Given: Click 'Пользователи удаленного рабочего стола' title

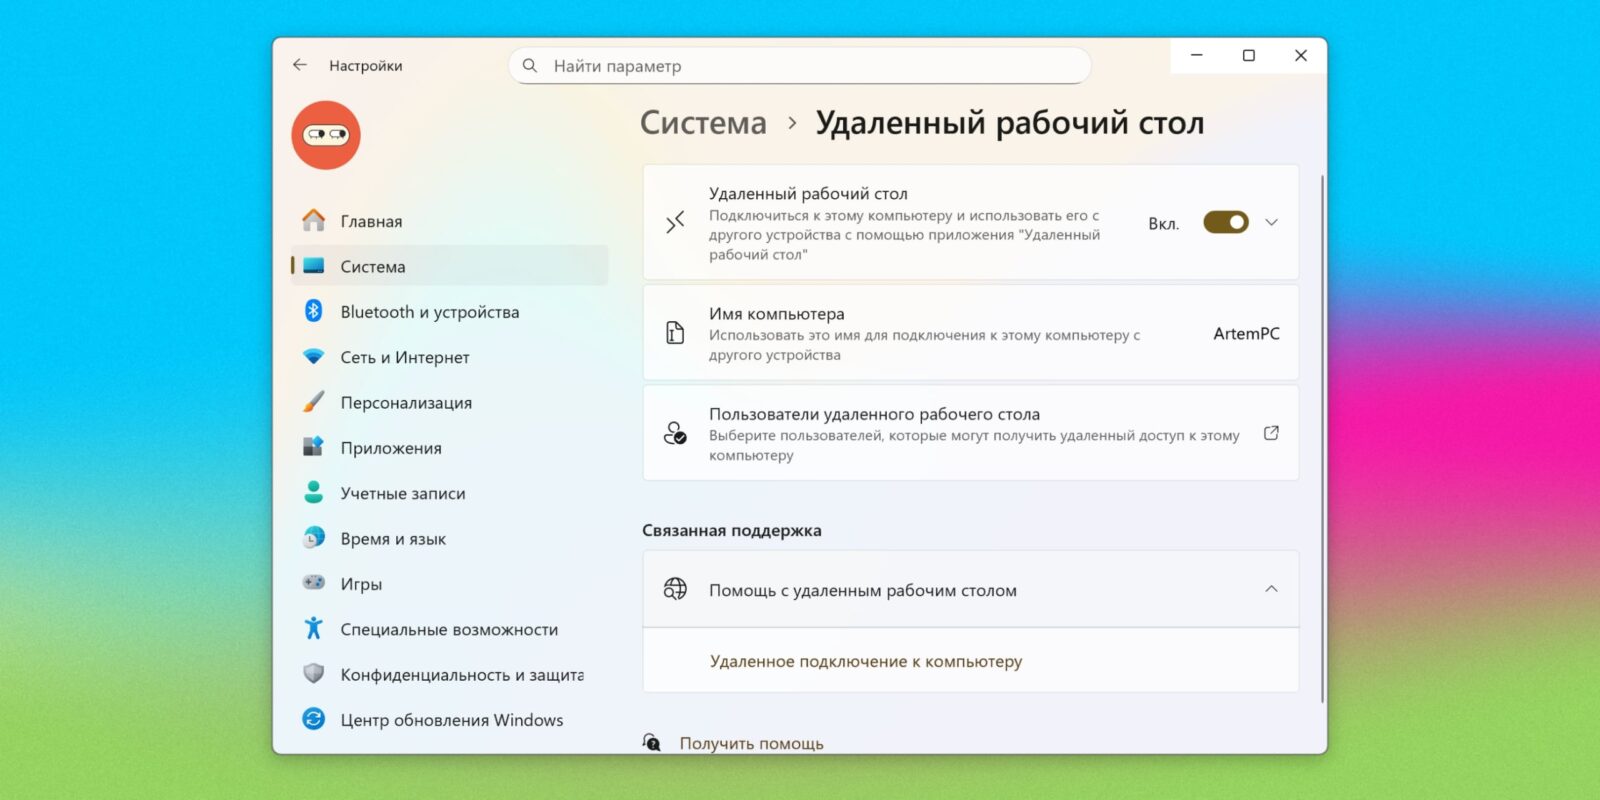Looking at the screenshot, I should [x=874, y=413].
